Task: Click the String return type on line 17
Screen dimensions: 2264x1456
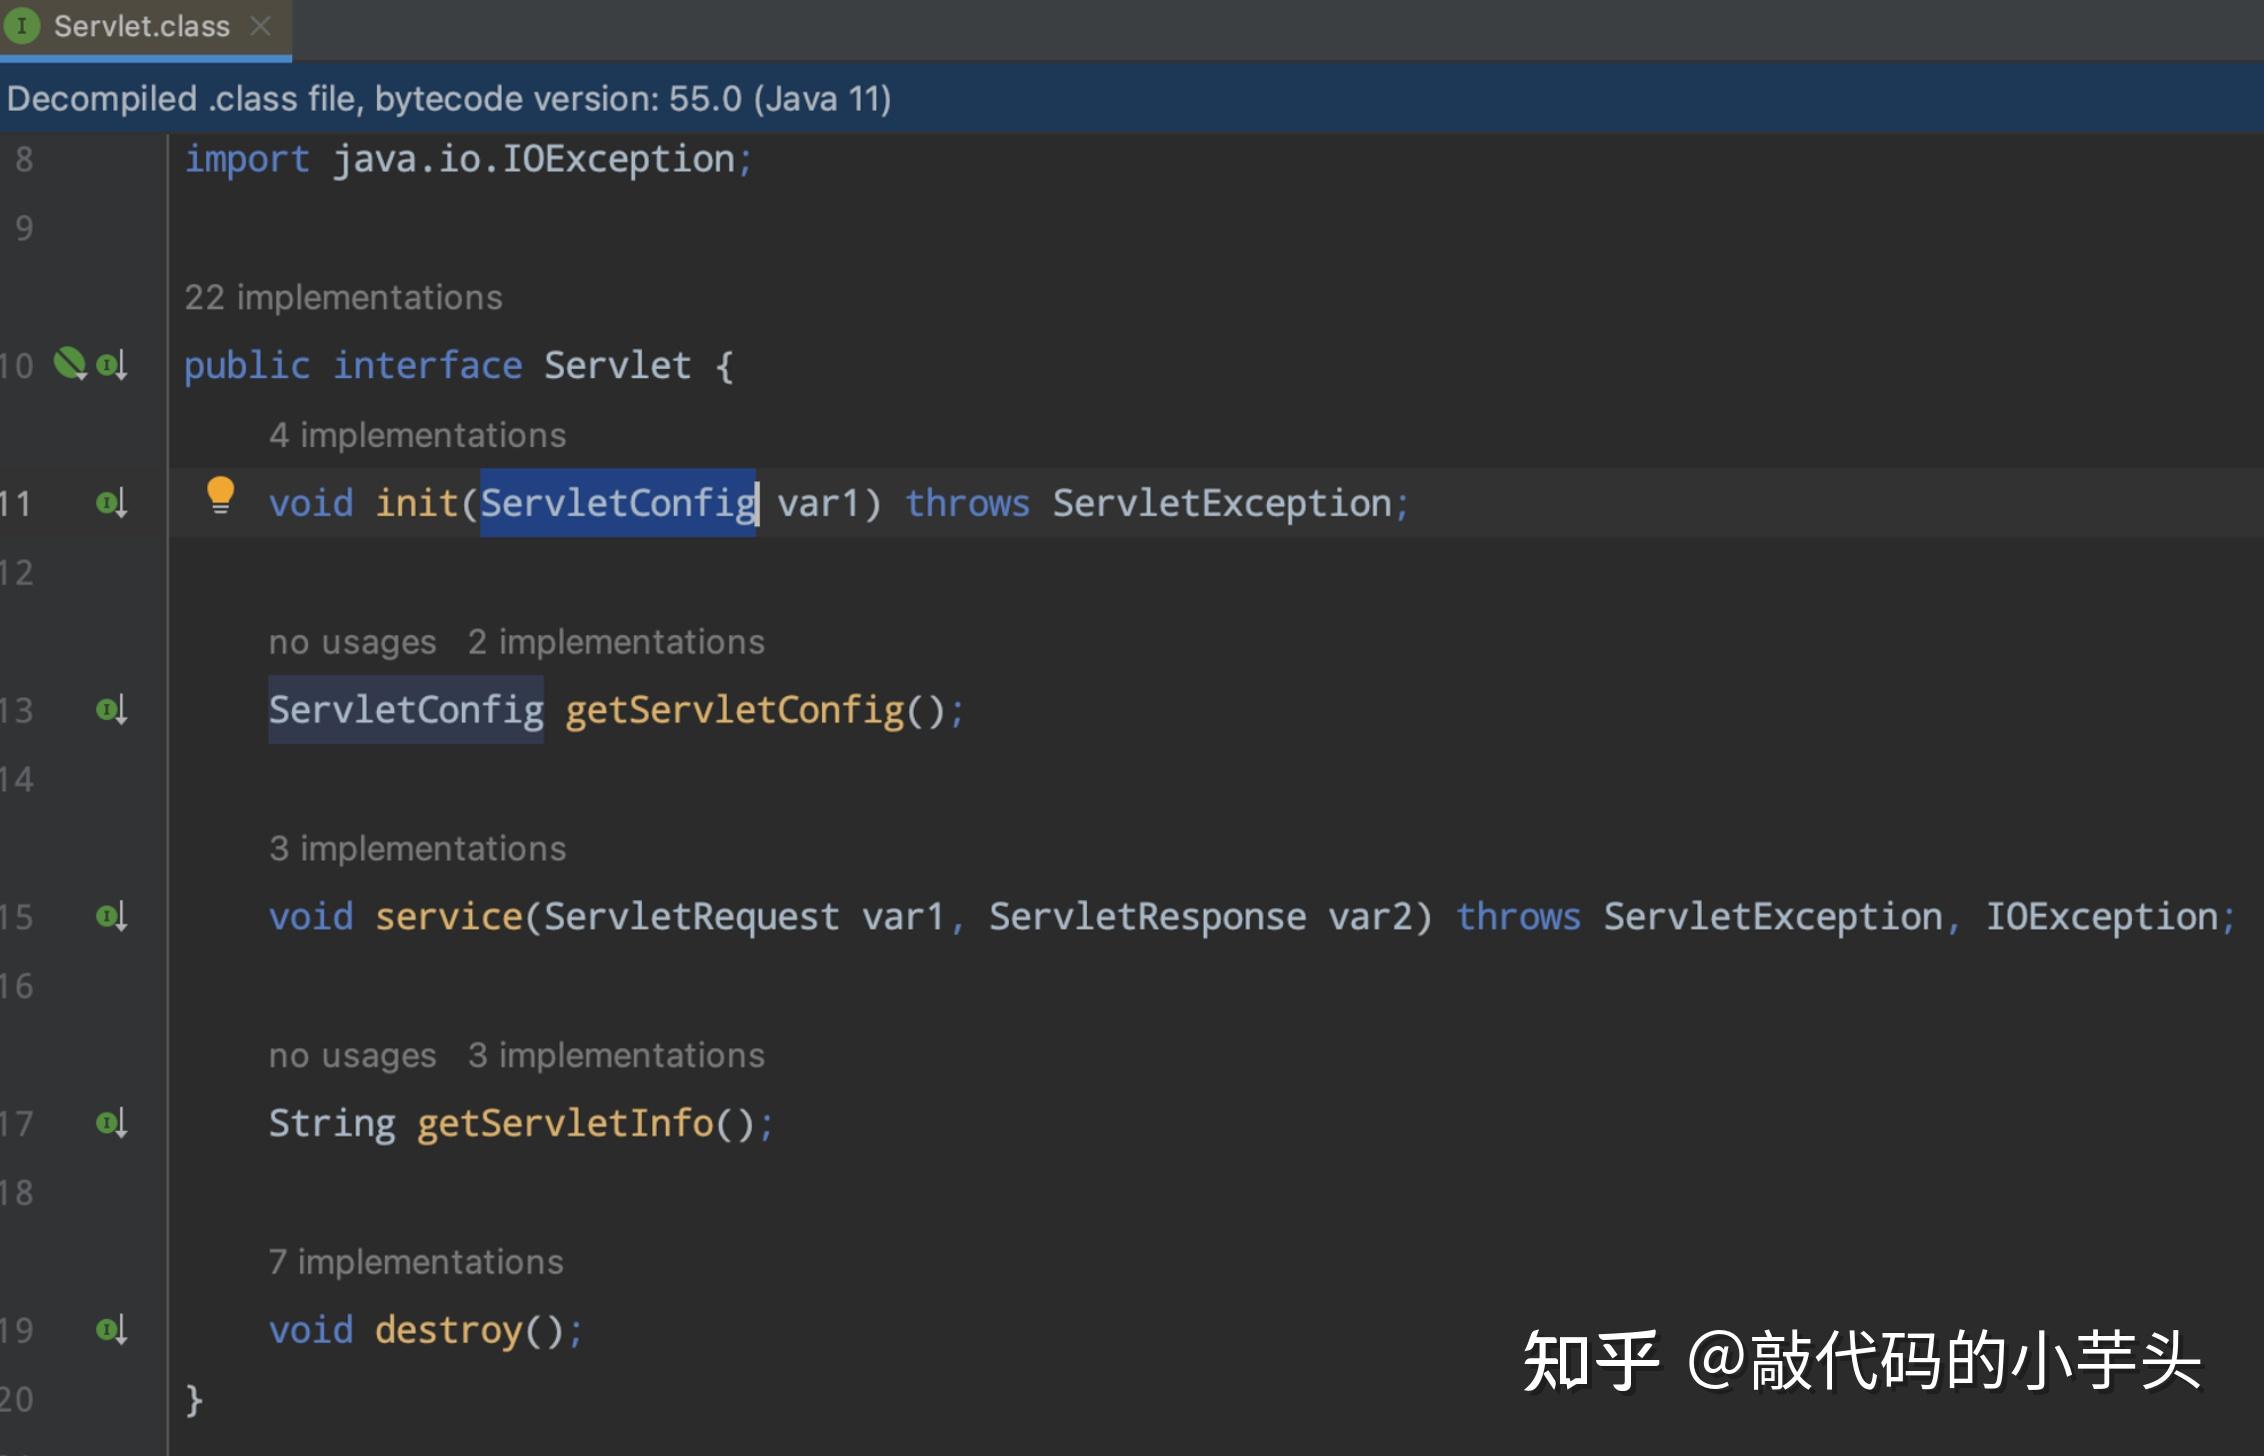Action: click(332, 1124)
